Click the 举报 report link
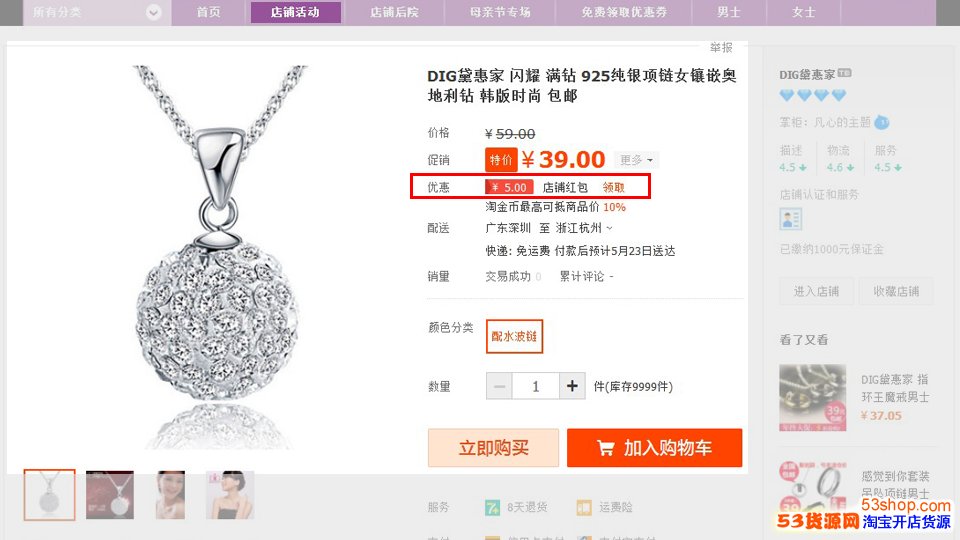The width and height of the screenshot is (960, 540). click(x=721, y=47)
